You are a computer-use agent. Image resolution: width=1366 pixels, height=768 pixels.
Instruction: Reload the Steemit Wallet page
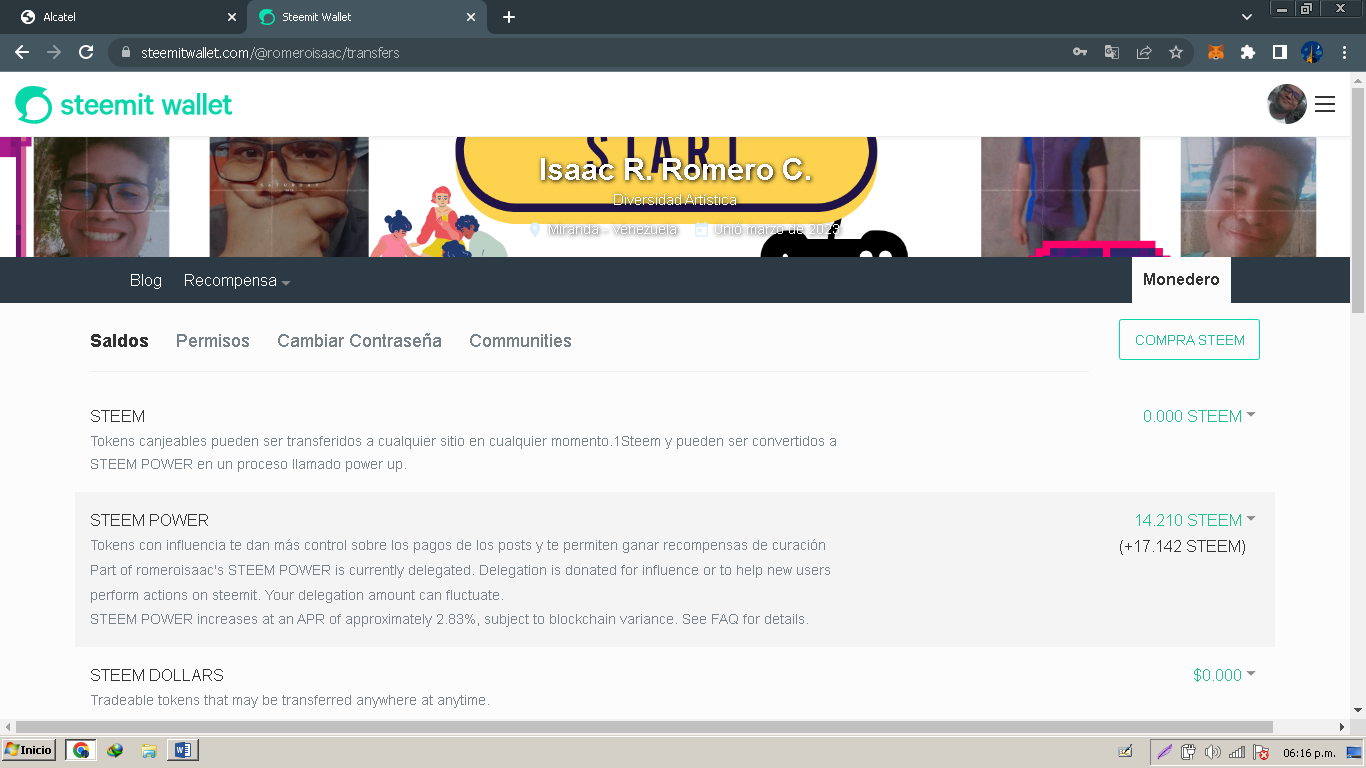tap(86, 52)
